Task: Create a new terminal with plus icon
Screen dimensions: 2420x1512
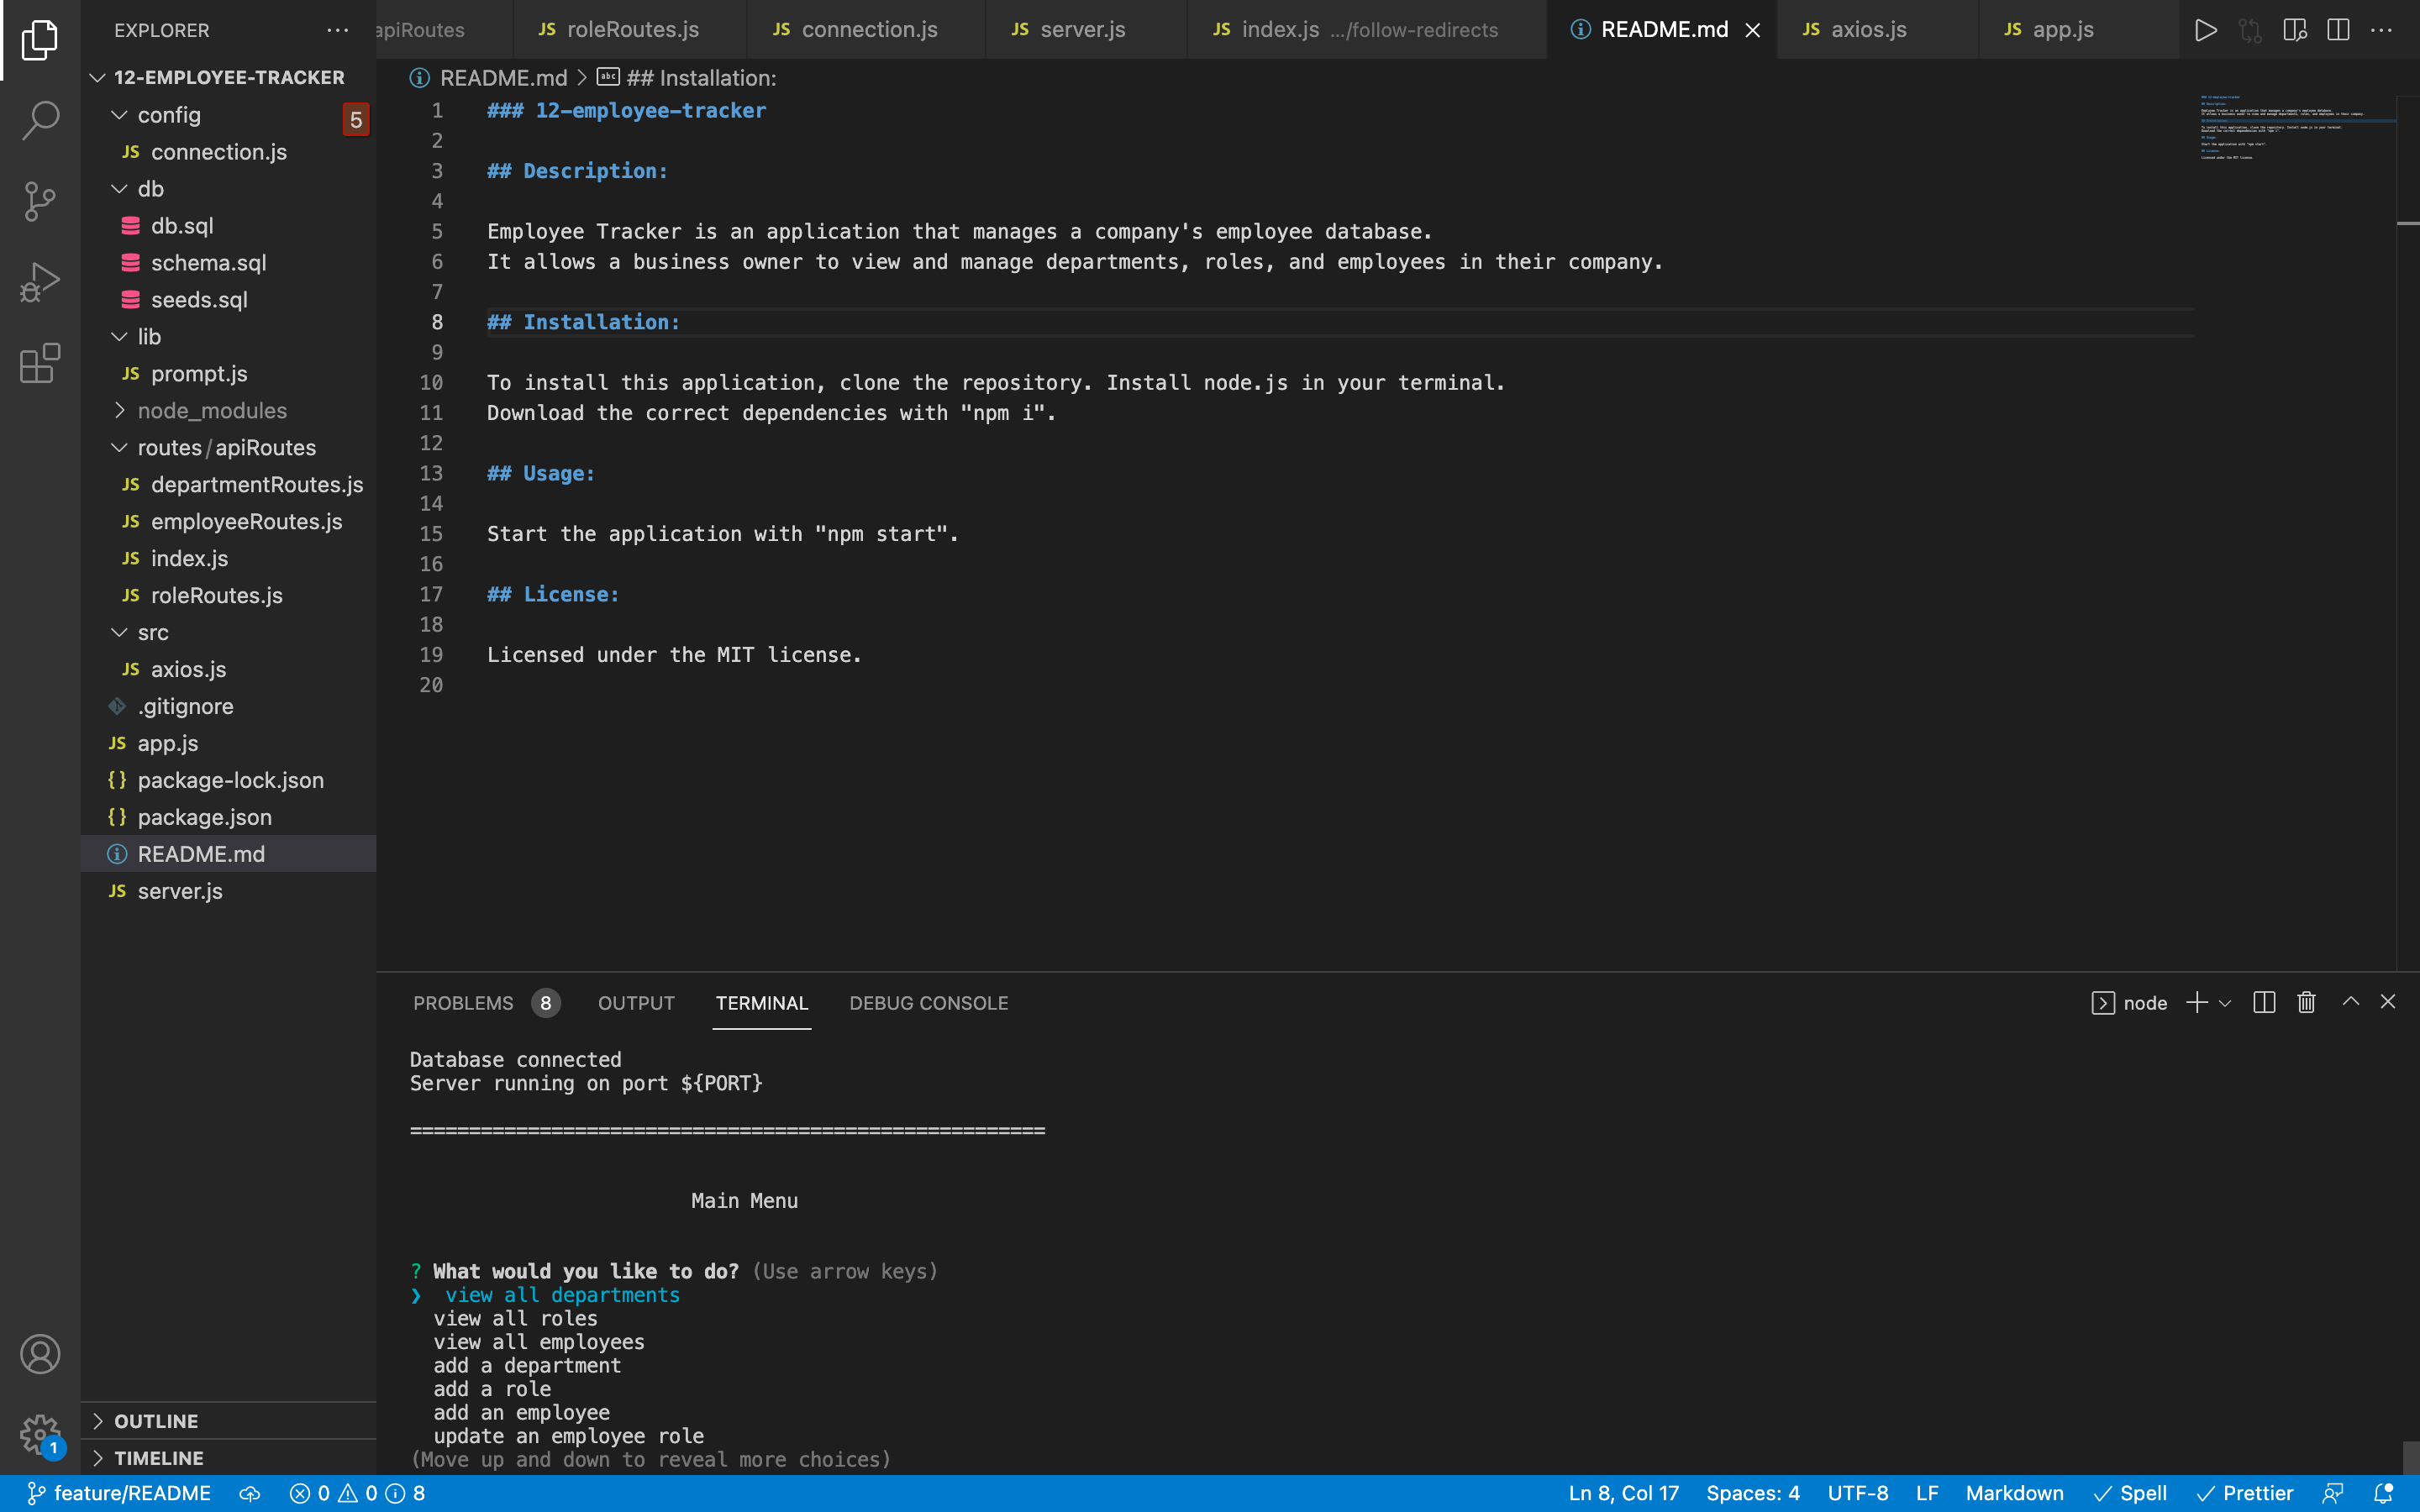Action: pos(2196,1002)
